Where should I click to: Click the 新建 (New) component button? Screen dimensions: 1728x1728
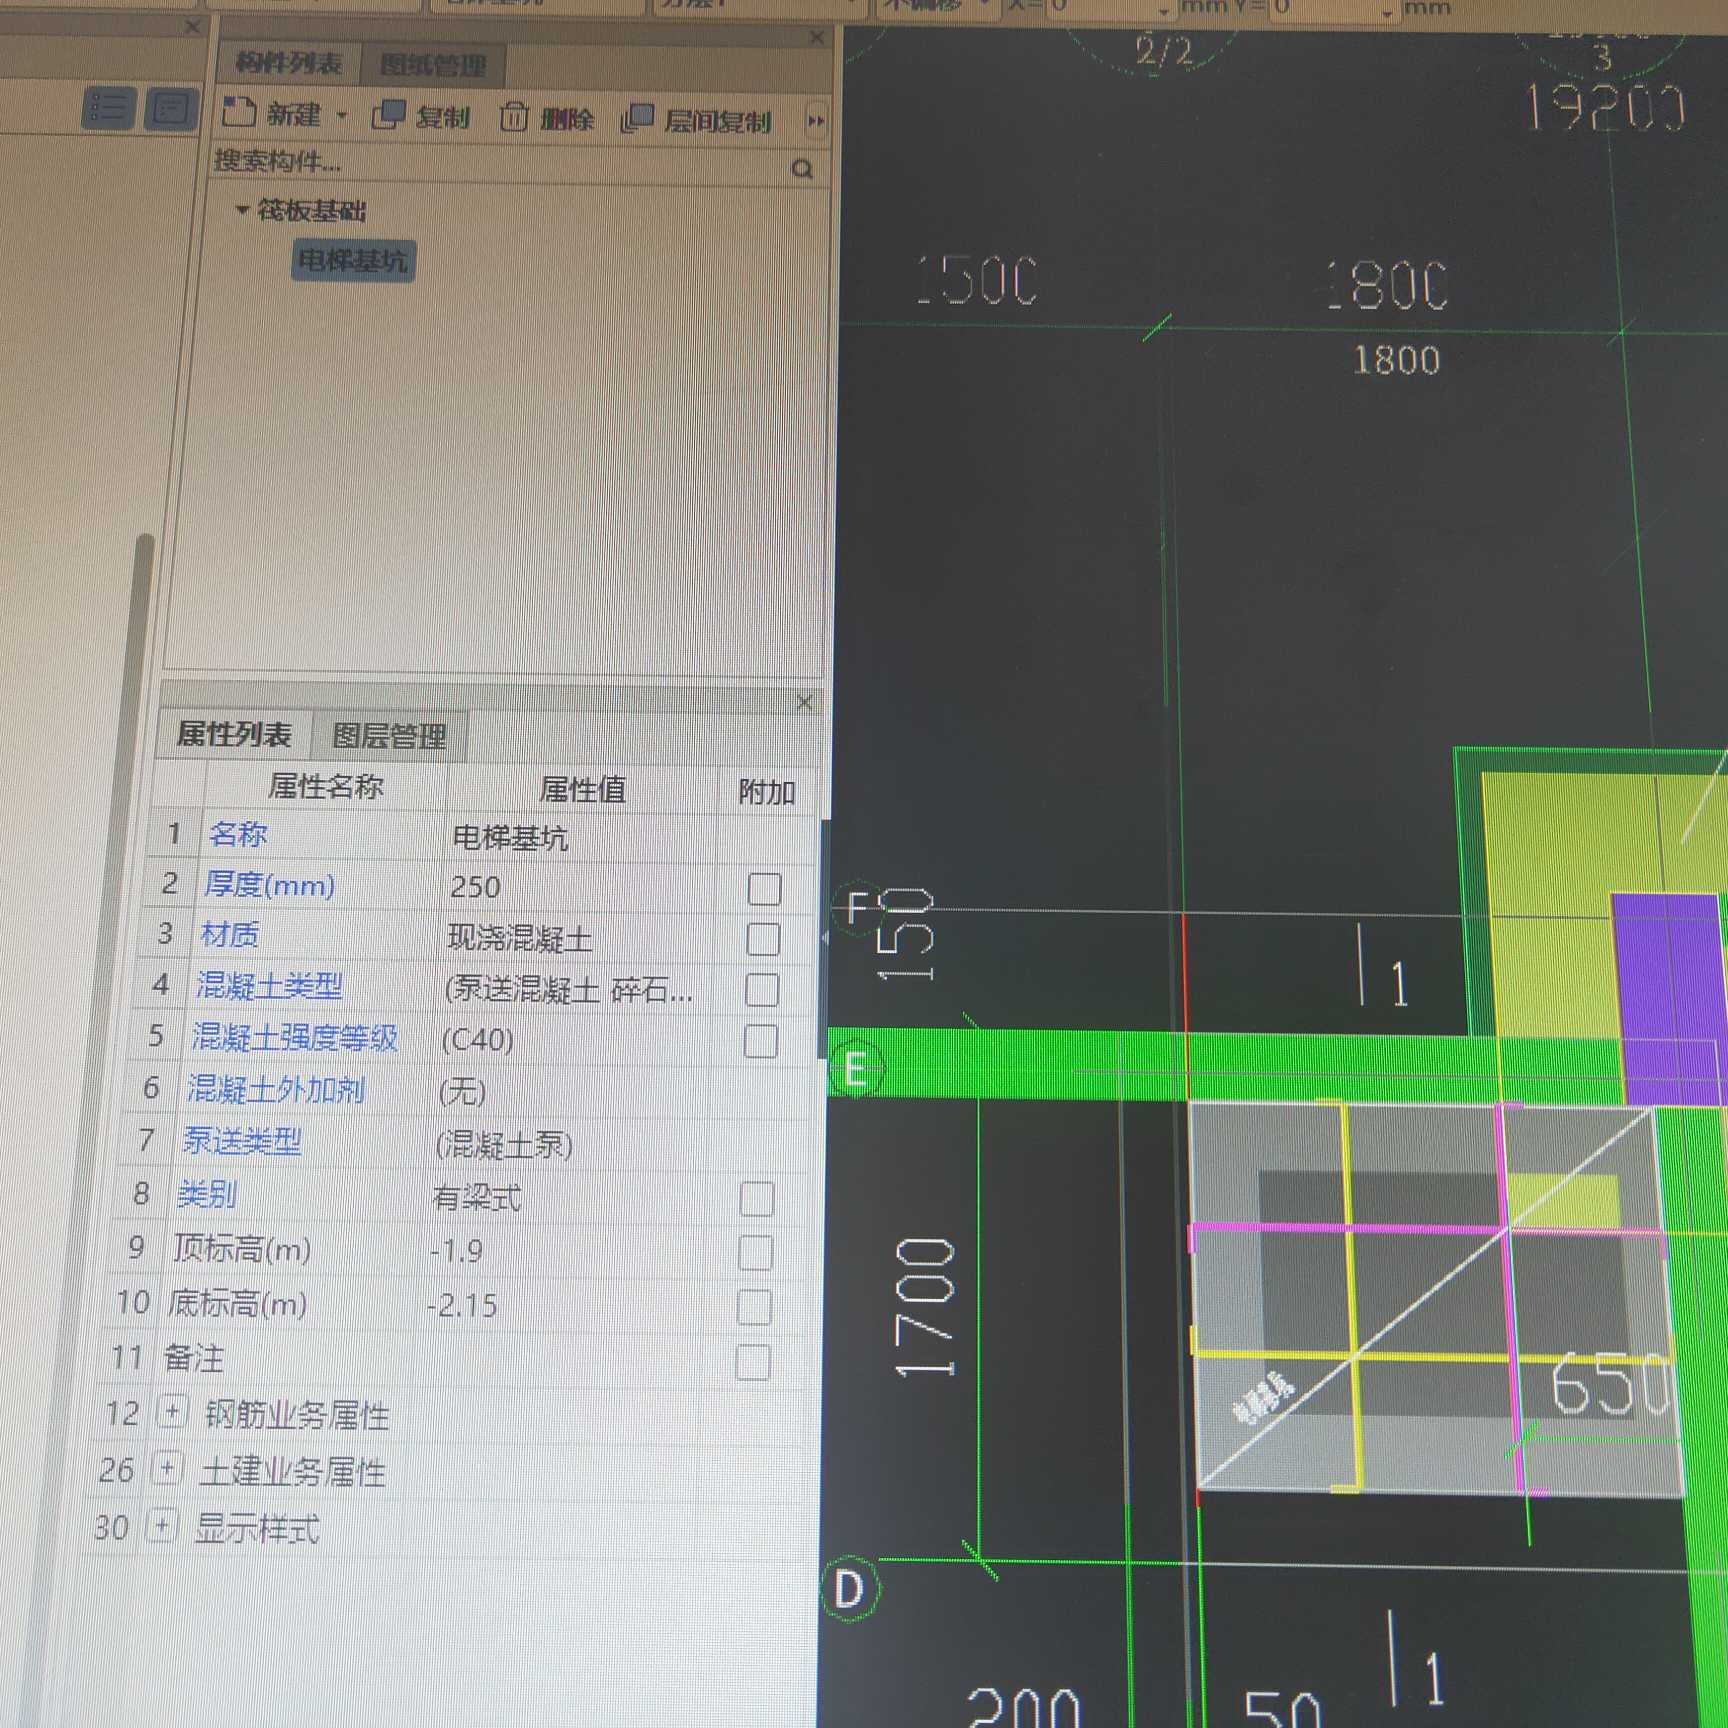[272, 114]
